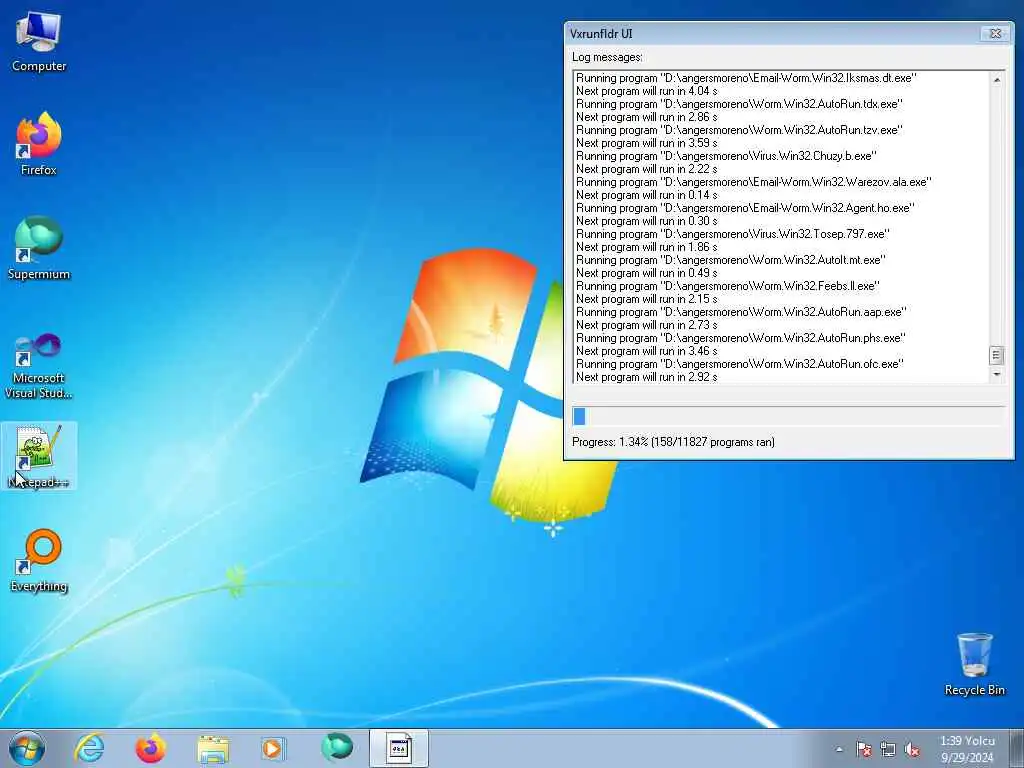The image size is (1024, 768).
Task: Open the network status tray icon
Action: pyautogui.click(x=888, y=750)
